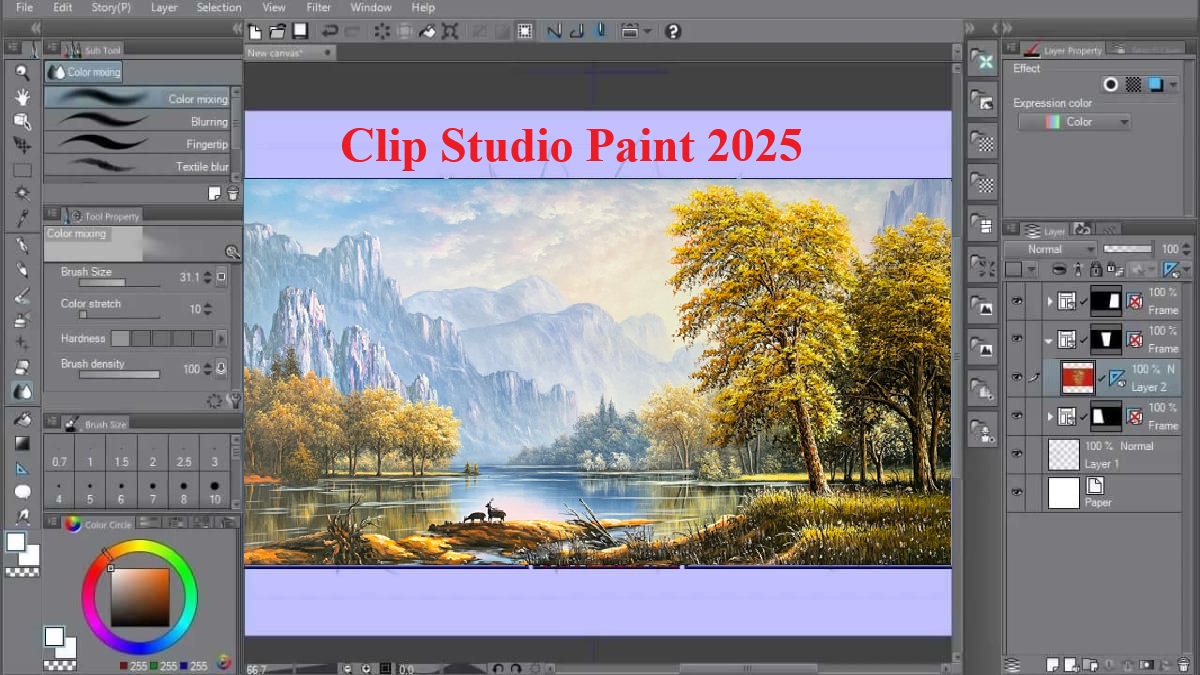Hide the Paper layer
The image size is (1200, 675).
[1016, 490]
